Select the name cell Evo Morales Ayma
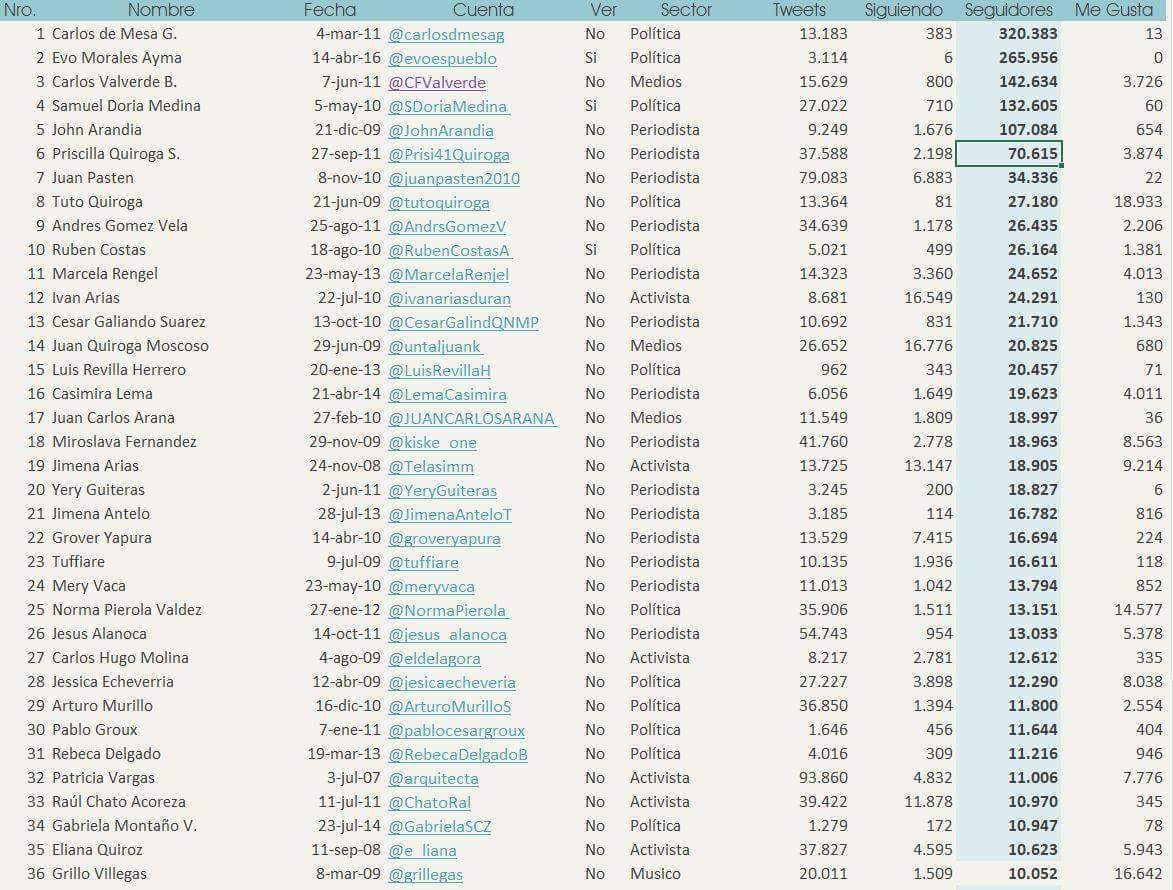1173x890 pixels. point(117,58)
